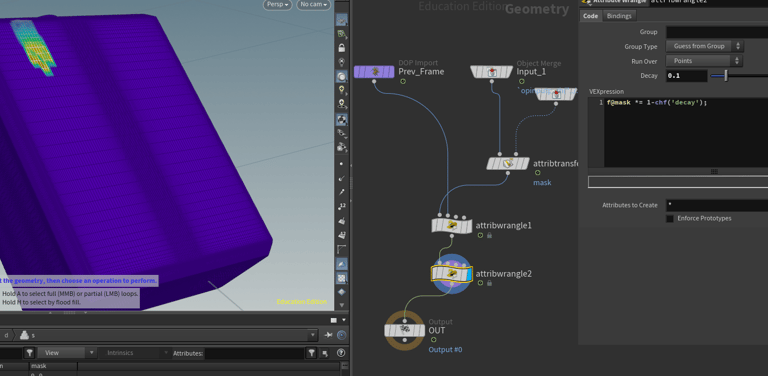This screenshot has height=376, width=768.
Task: Open the No cam camera menu
Action: (x=313, y=4)
